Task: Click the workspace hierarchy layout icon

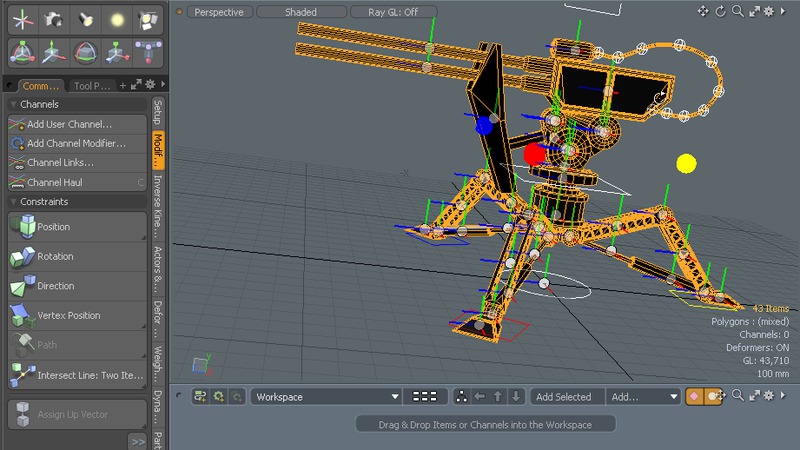Action: click(200, 397)
